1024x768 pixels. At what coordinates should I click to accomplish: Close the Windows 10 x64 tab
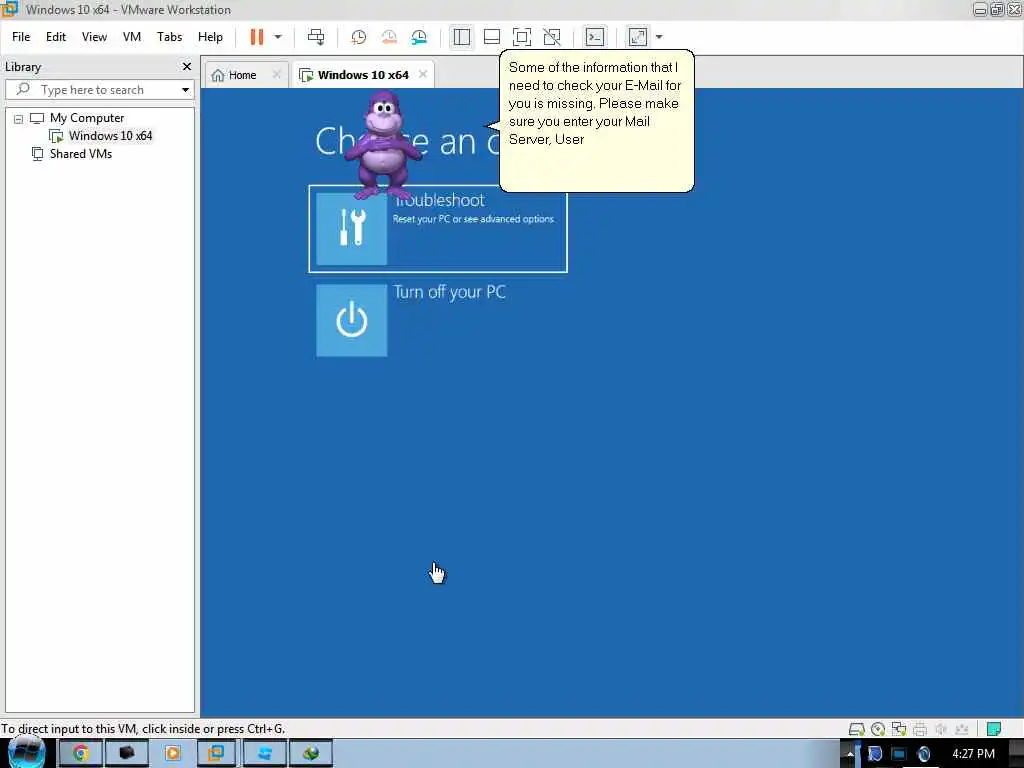pyautogui.click(x=423, y=74)
